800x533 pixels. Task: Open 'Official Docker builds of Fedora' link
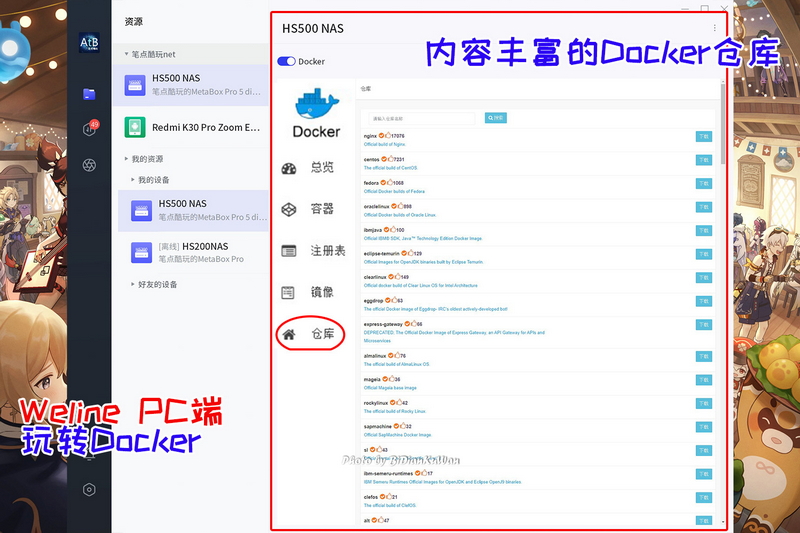394,191
